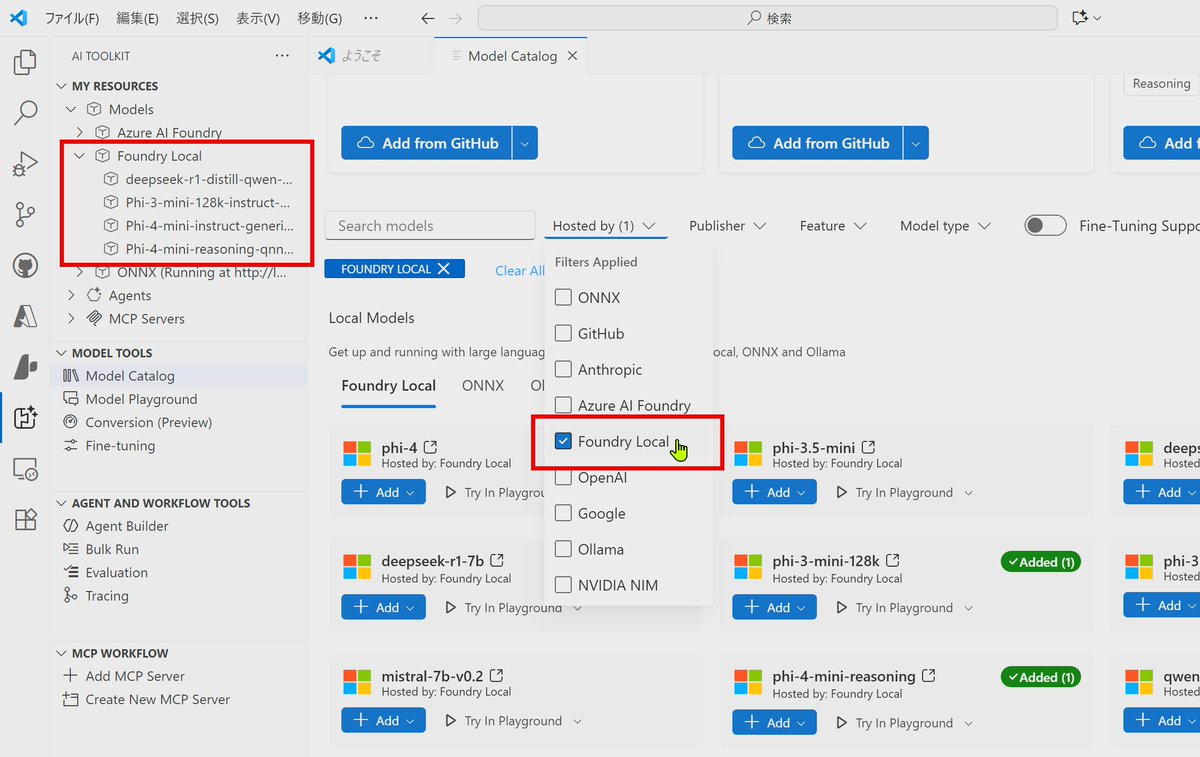The height and width of the screenshot is (757, 1200).
Task: Check the OpenAI filter checkbox
Action: pyautogui.click(x=563, y=477)
